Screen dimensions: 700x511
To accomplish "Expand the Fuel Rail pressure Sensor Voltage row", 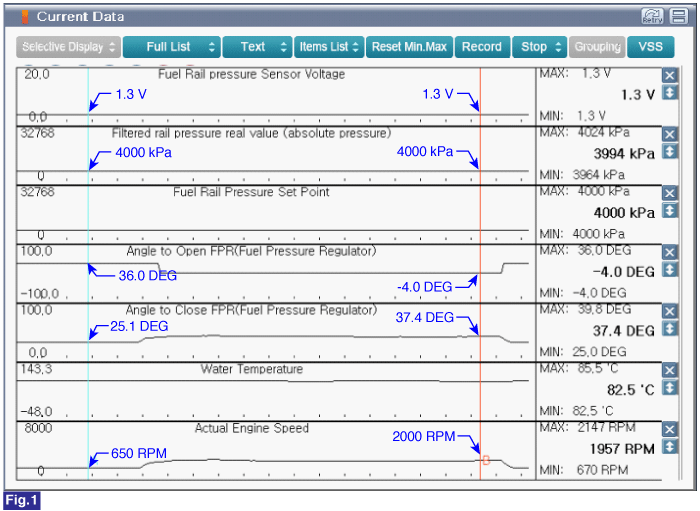I will 669,92.
